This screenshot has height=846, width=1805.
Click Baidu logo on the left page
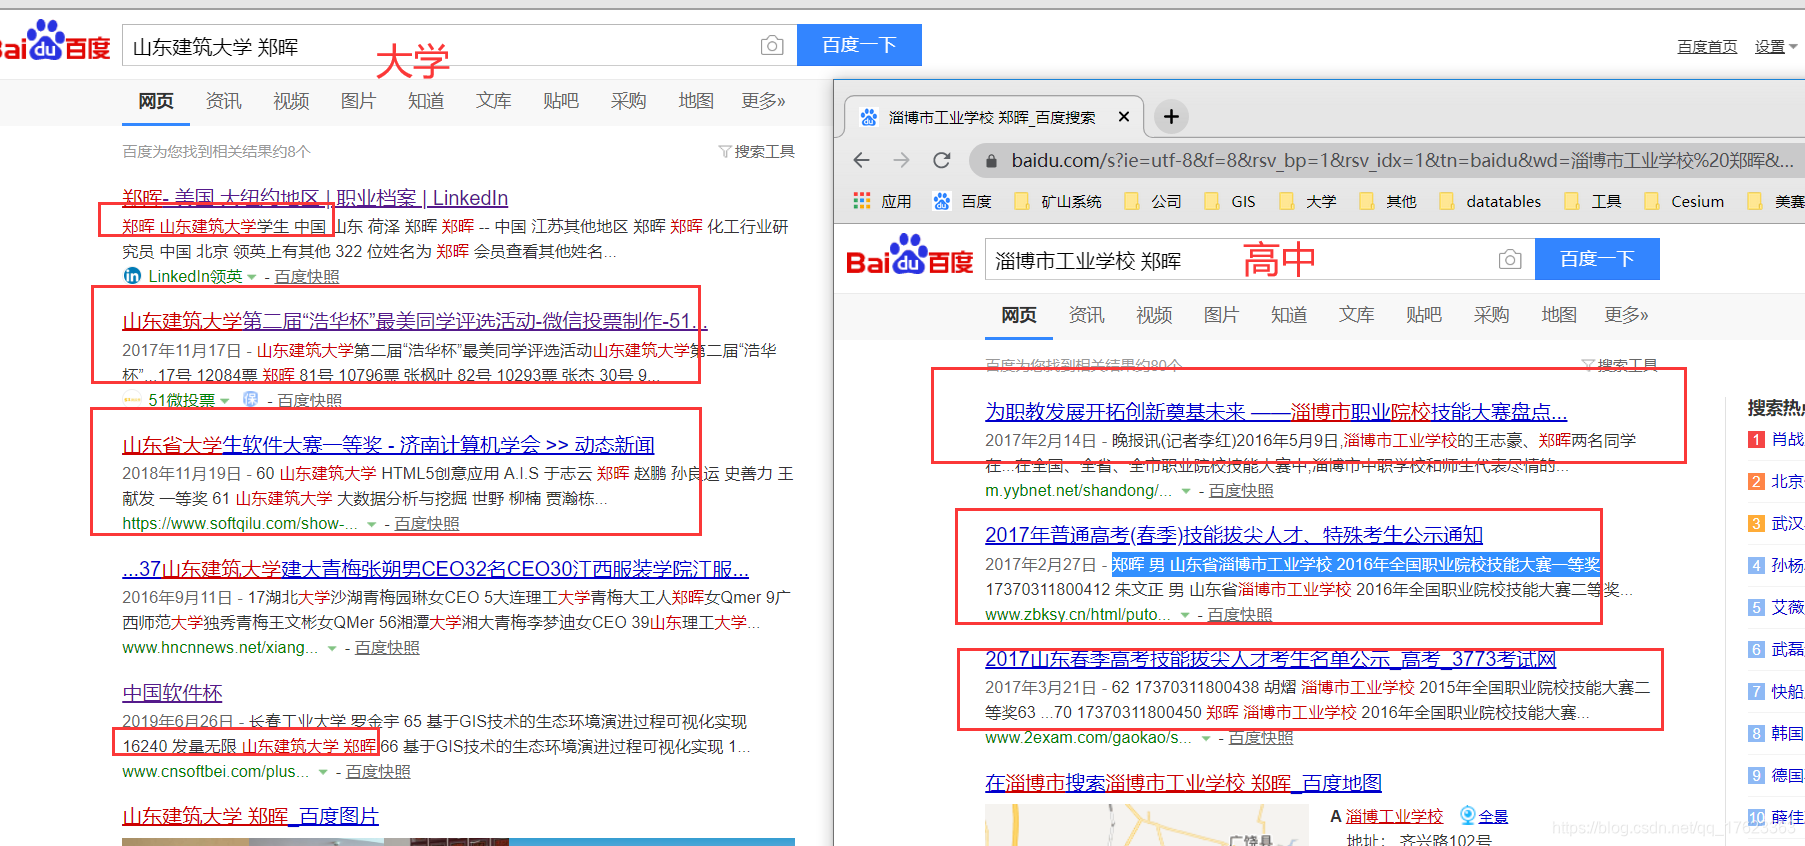coord(55,42)
